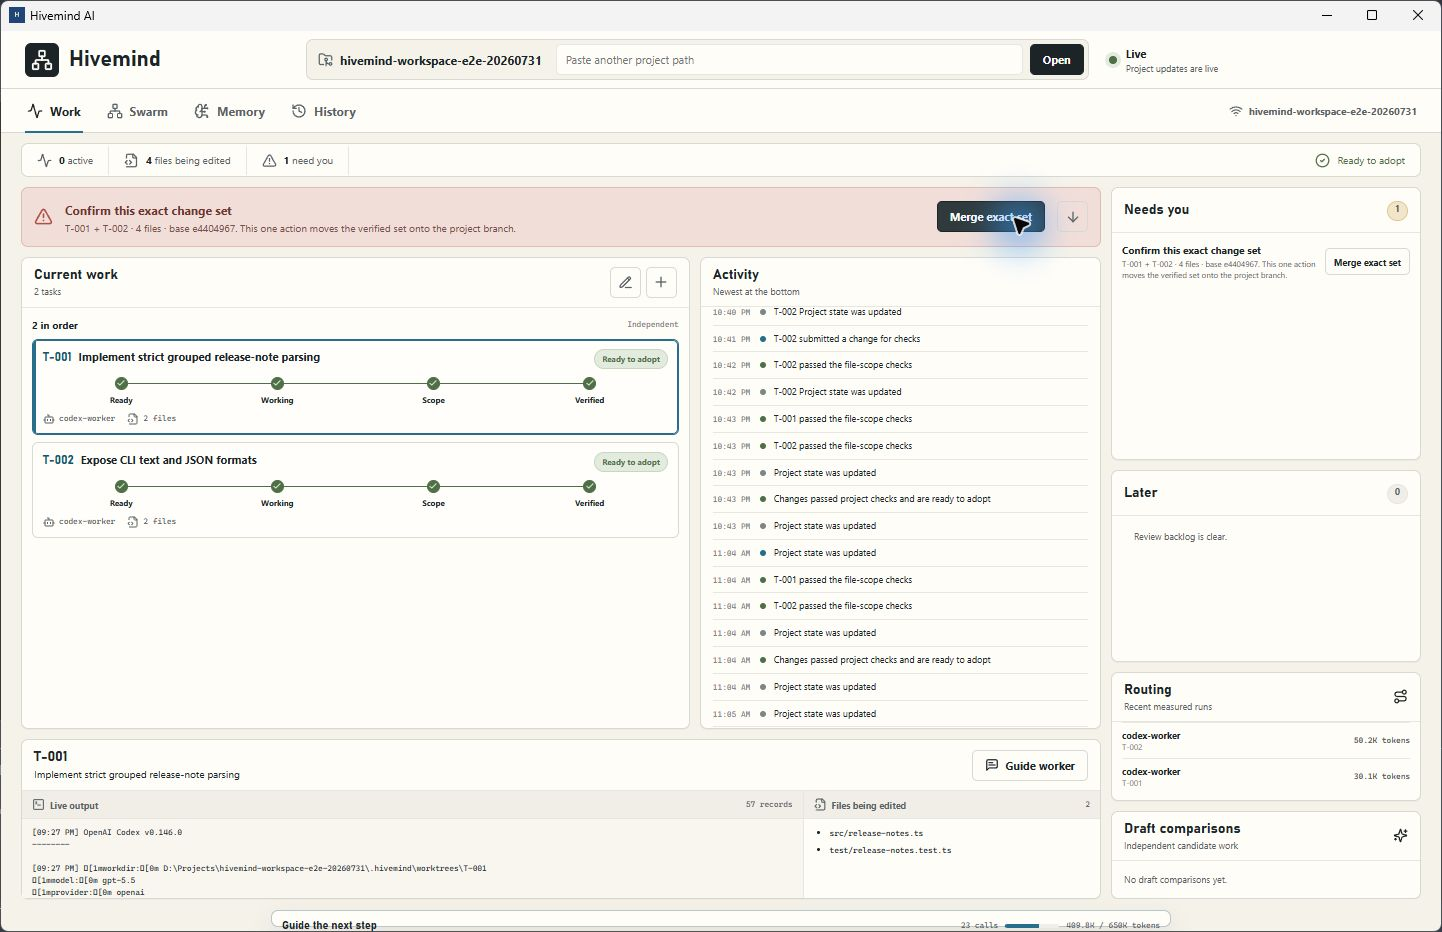Screen dimensions: 1442x932
Task: Click 10:43 PM 'T-001 passed the file-scope checks'
Action: 900,419
